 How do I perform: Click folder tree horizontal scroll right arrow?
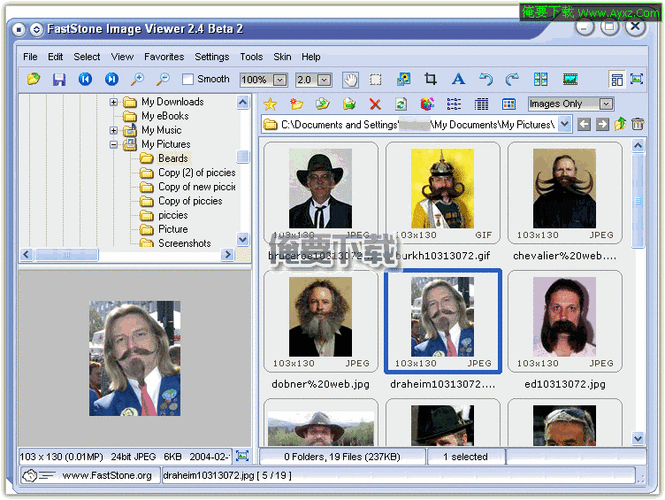pos(228,254)
